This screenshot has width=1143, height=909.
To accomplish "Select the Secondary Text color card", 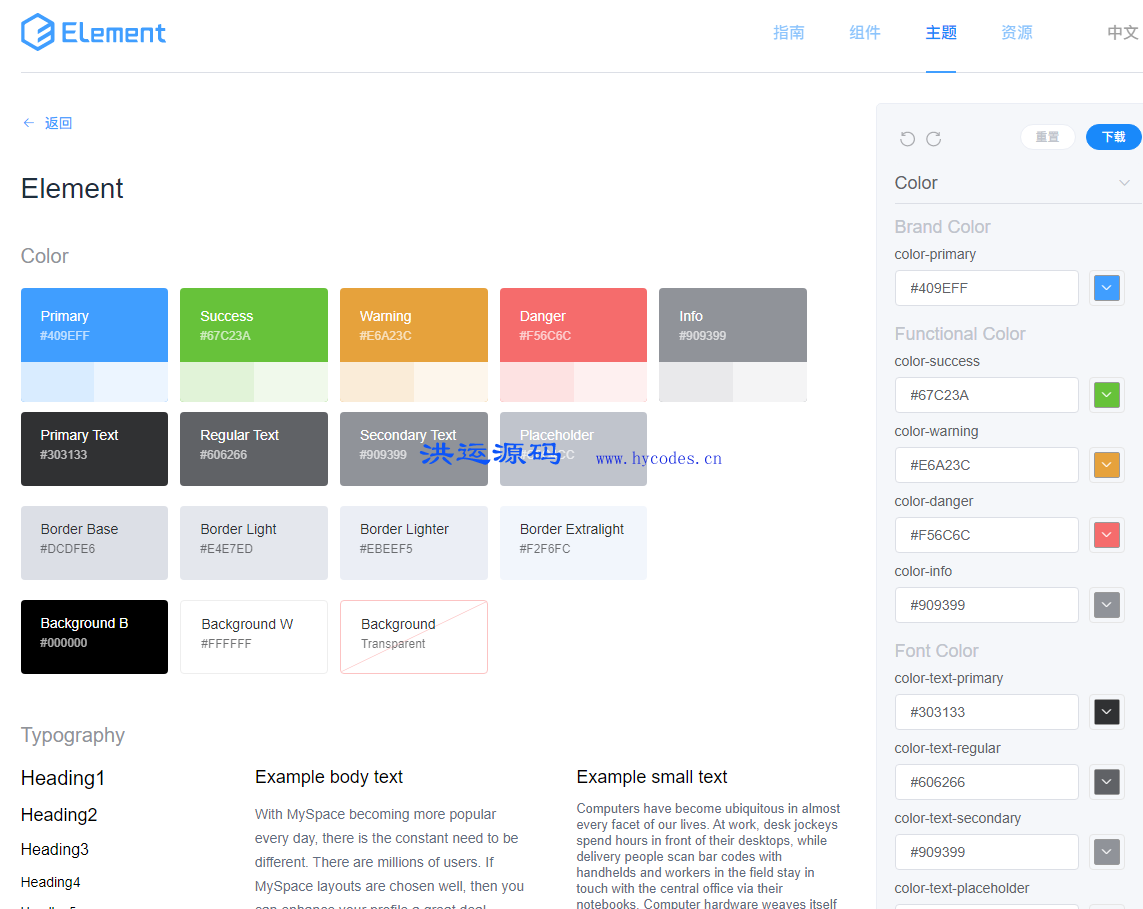I will tap(413, 449).
